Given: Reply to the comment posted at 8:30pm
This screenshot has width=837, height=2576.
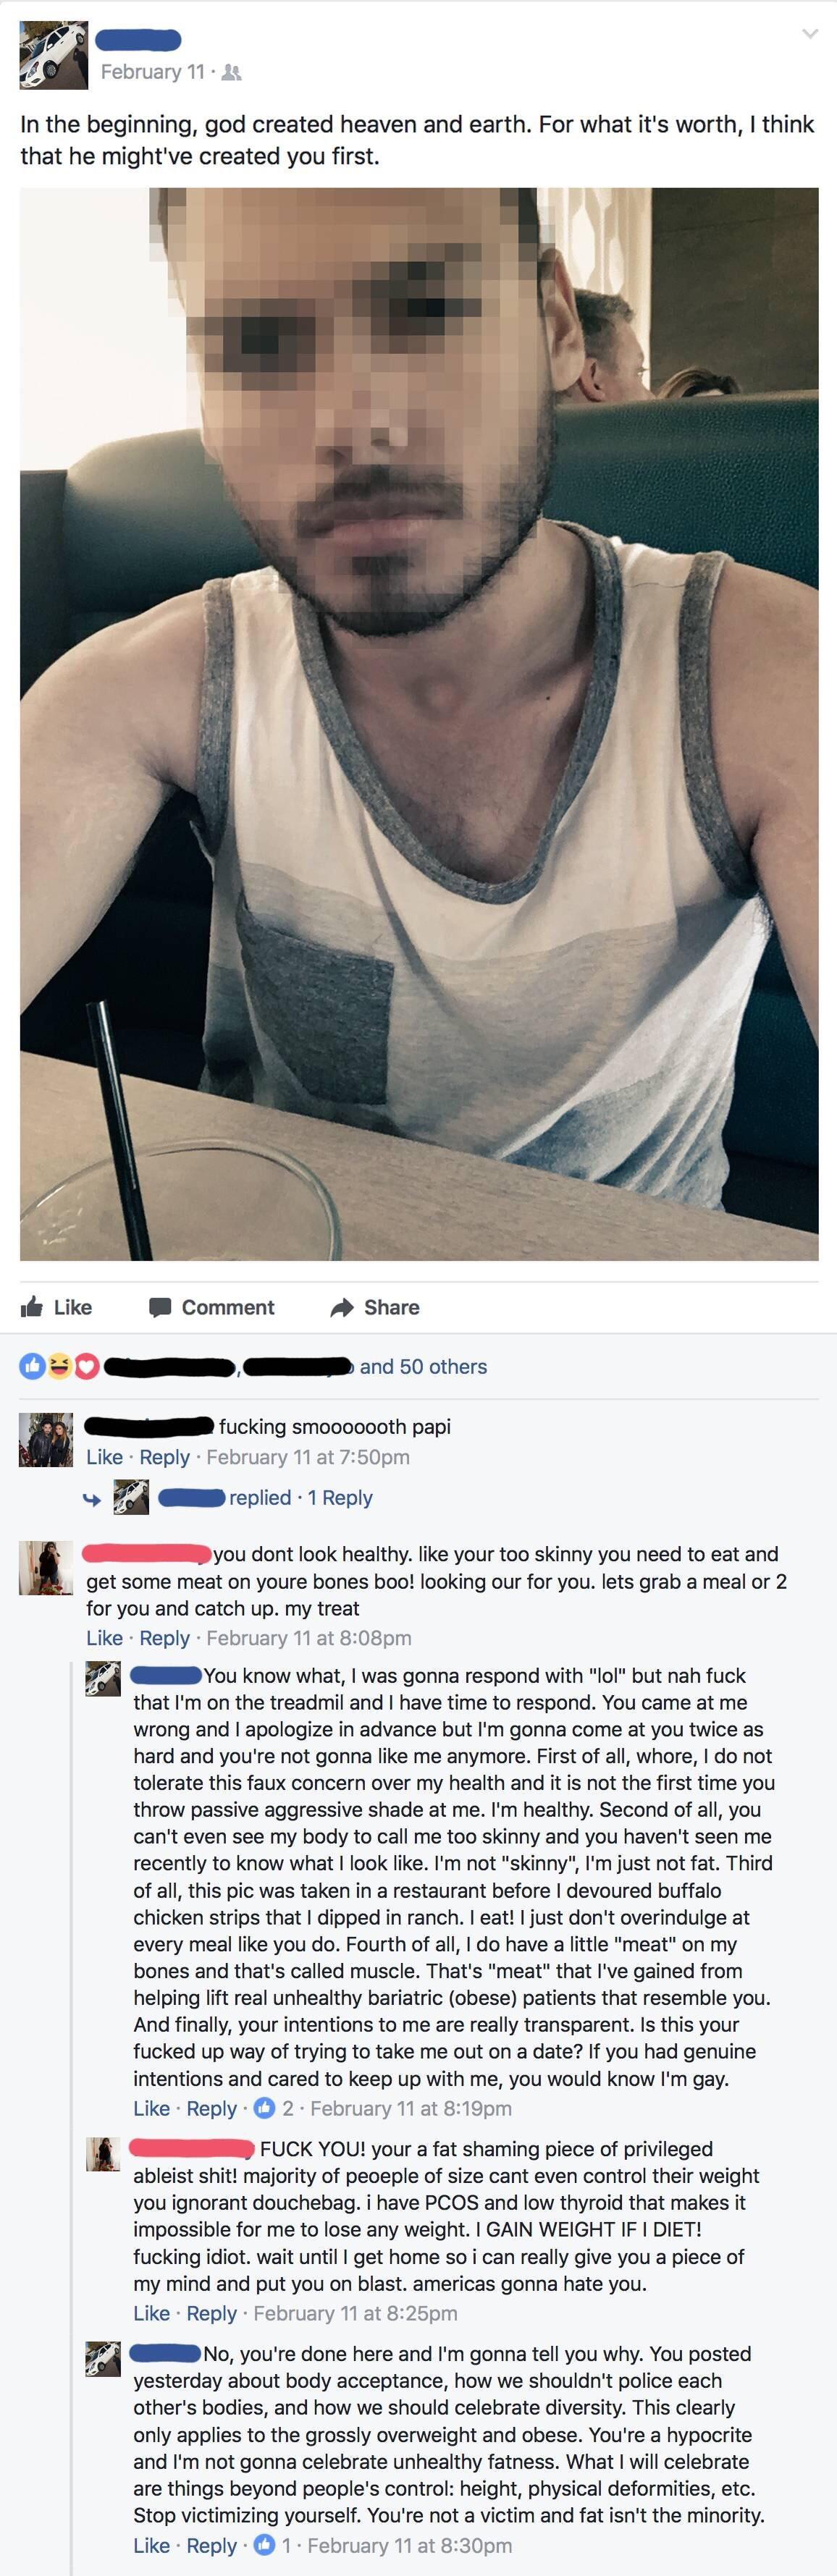Looking at the screenshot, I should [x=211, y=2545].
